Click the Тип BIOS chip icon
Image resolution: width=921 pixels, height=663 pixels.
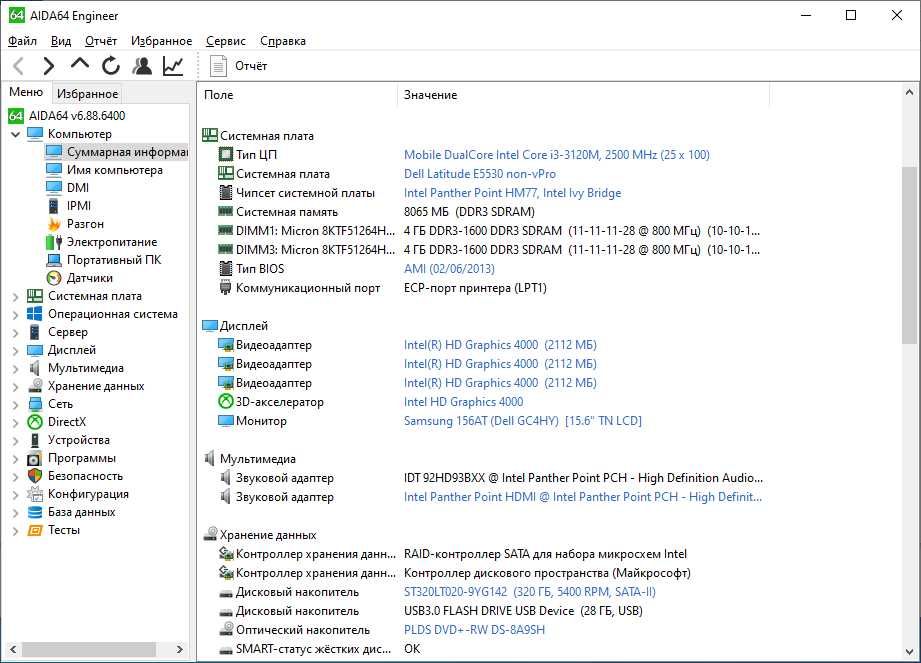[226, 268]
